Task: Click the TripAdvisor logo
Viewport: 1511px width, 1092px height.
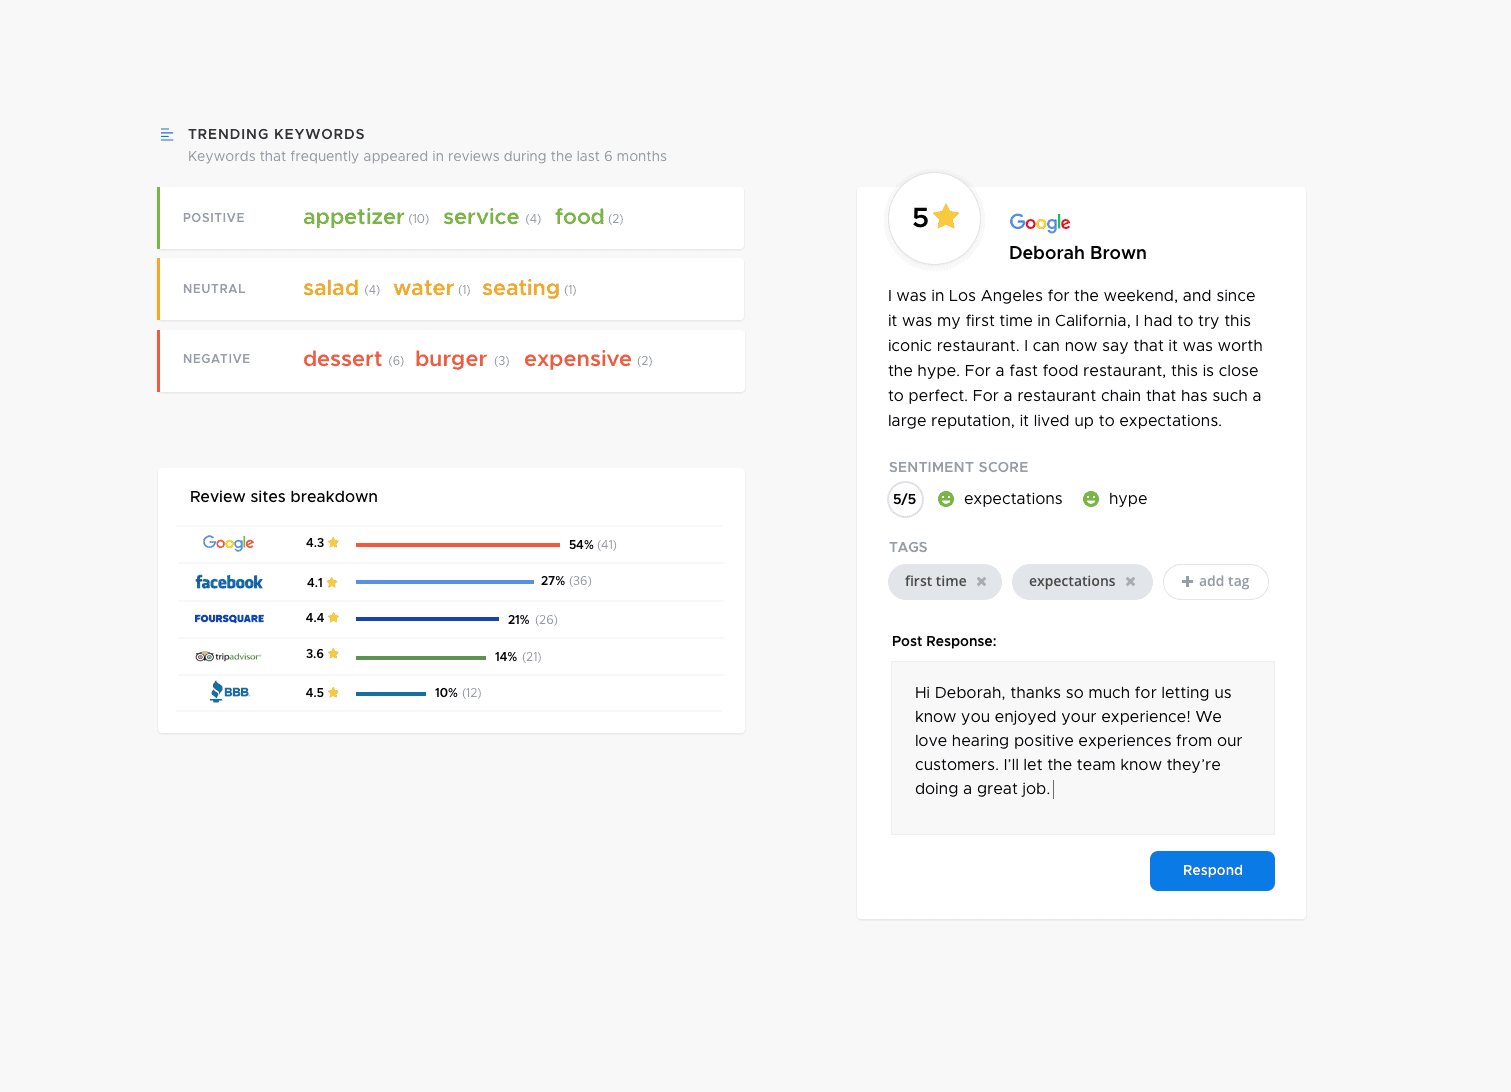Action: tap(229, 656)
